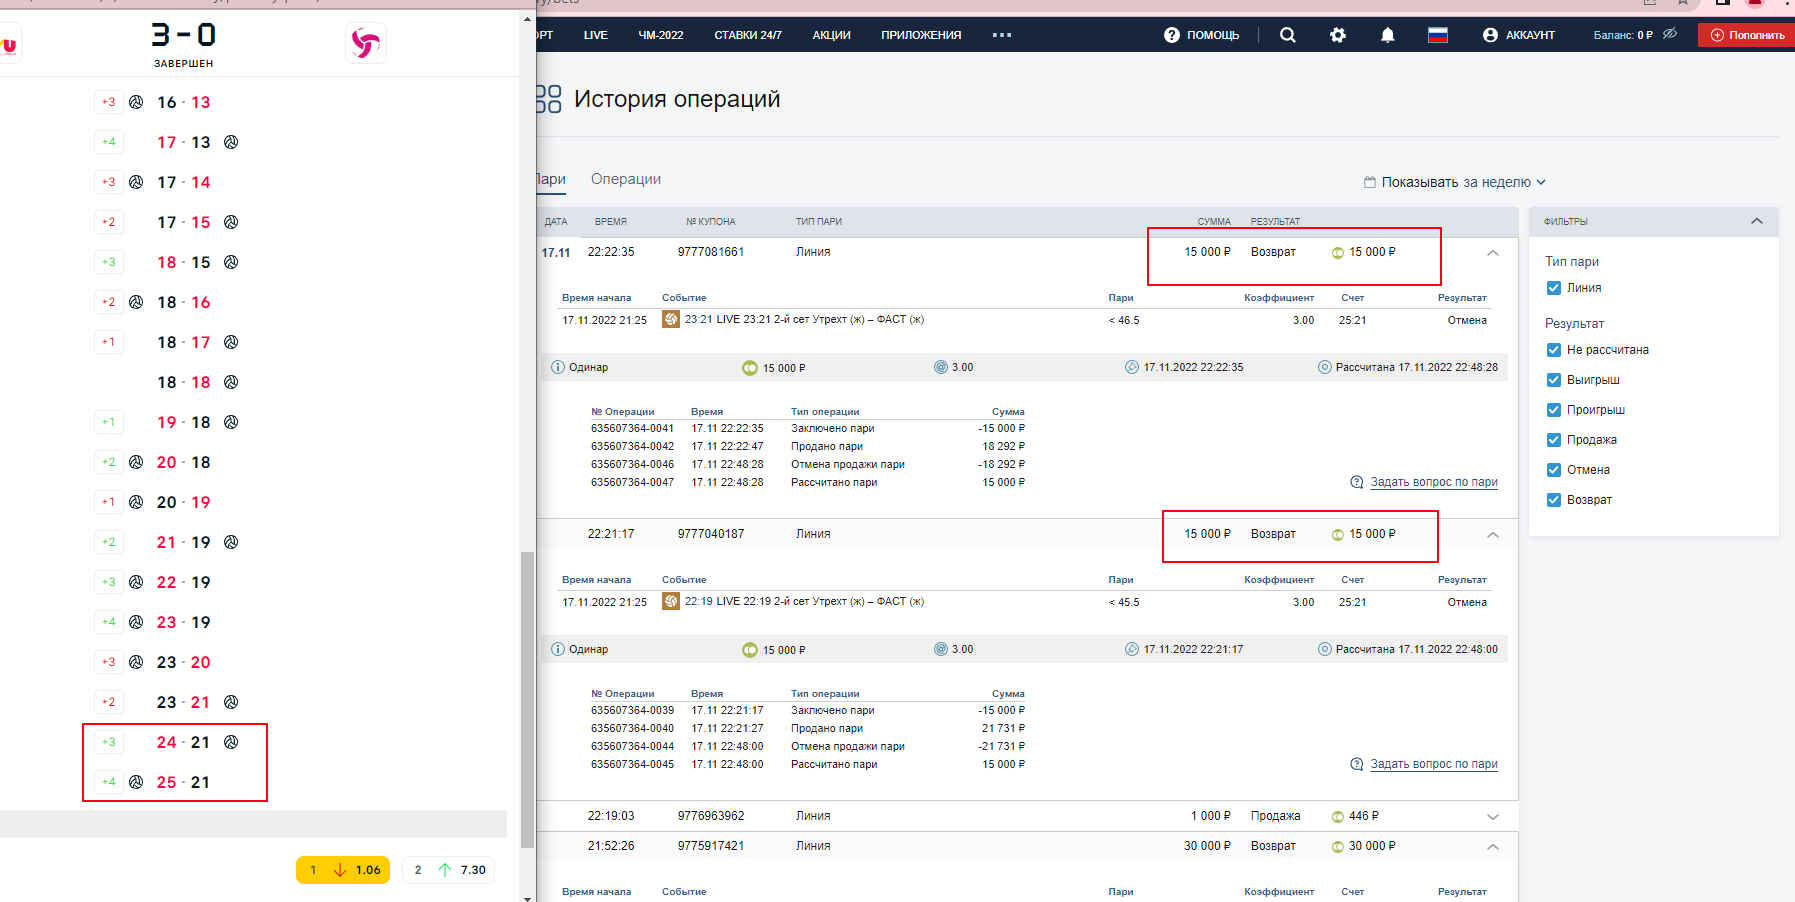Click first Задать вопрос по пари link
This screenshot has width=1795, height=902.
point(1433,482)
